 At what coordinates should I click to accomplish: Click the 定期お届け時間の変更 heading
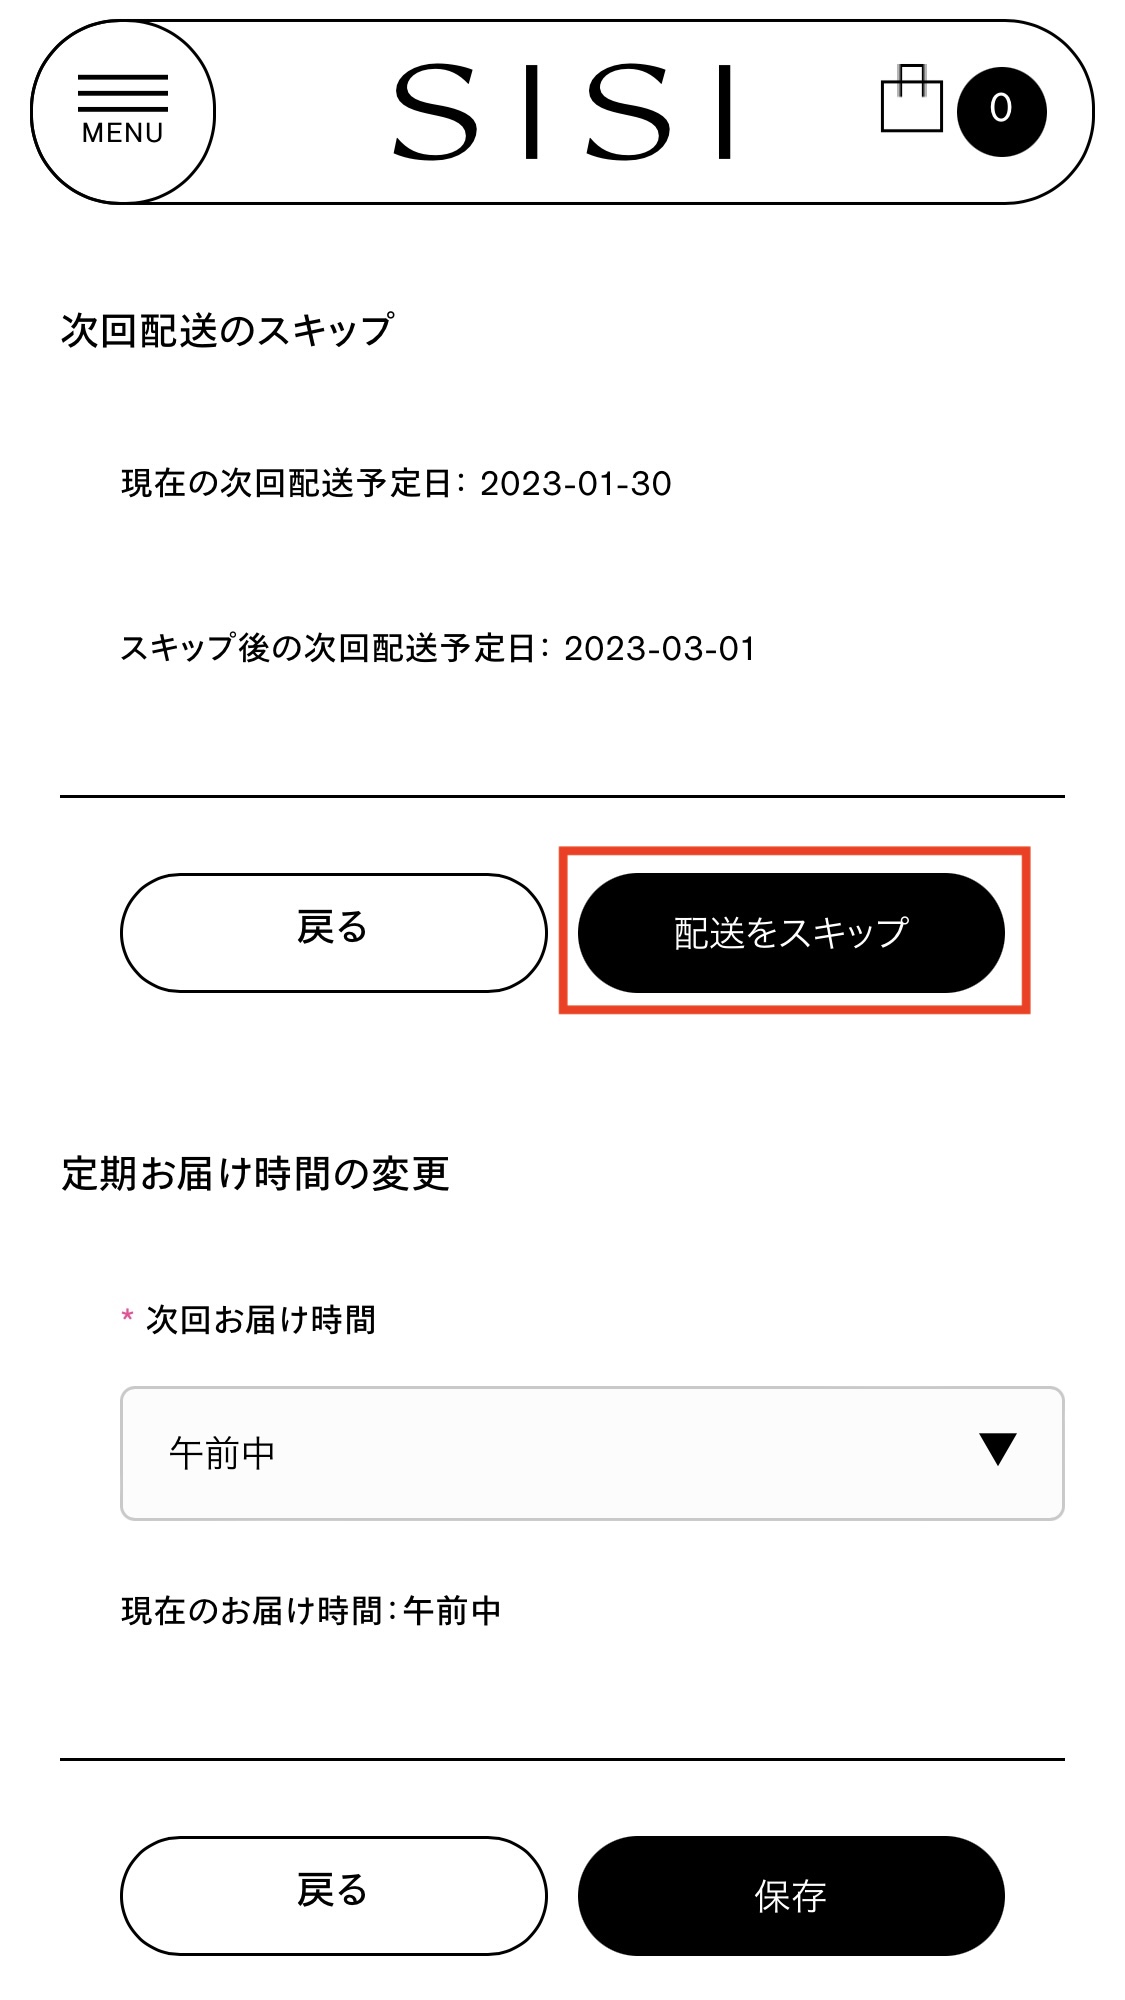[x=255, y=1173]
